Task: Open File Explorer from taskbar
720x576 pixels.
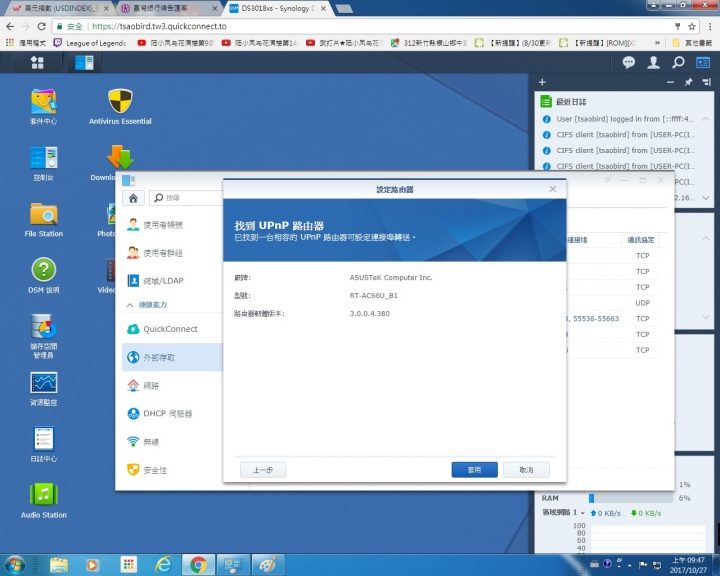Action: [59, 565]
